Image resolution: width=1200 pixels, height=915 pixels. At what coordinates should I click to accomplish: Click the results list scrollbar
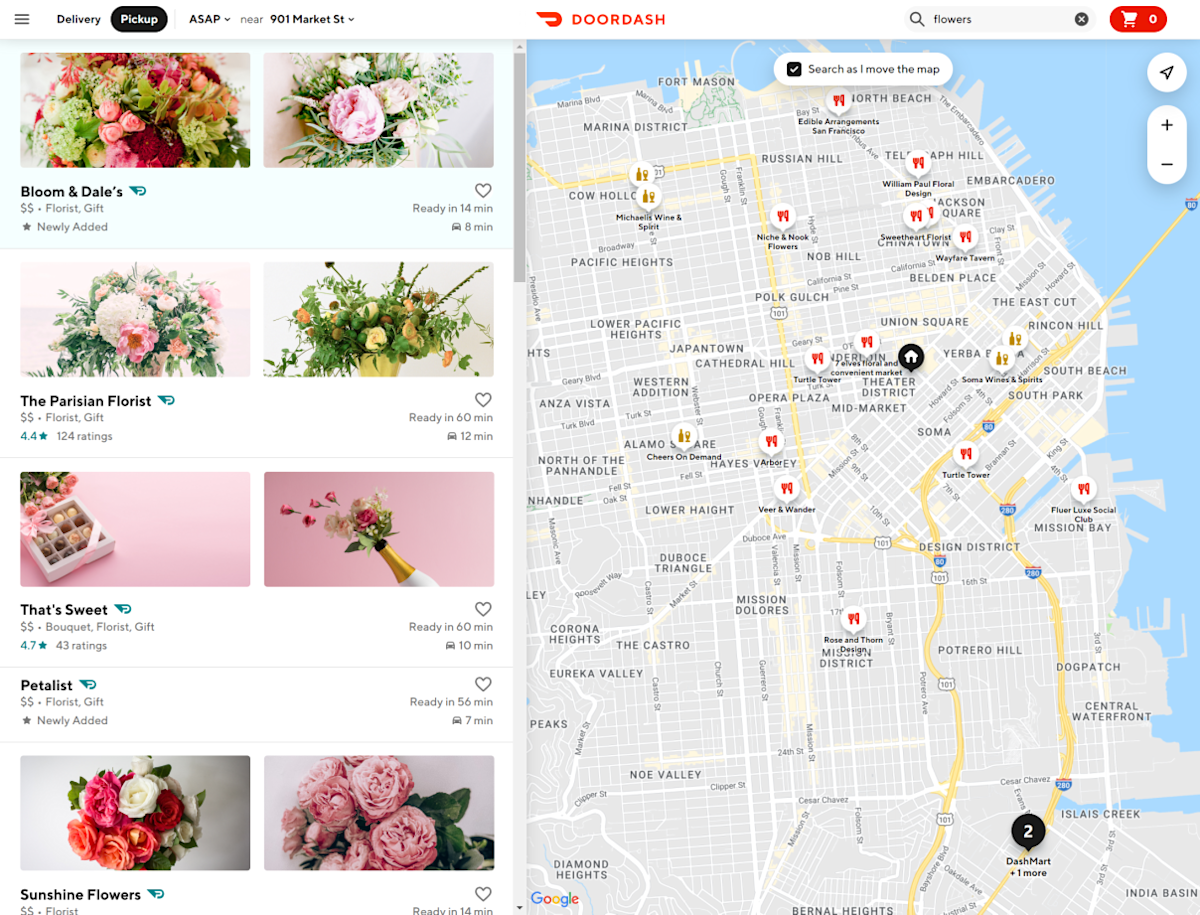tap(519, 167)
